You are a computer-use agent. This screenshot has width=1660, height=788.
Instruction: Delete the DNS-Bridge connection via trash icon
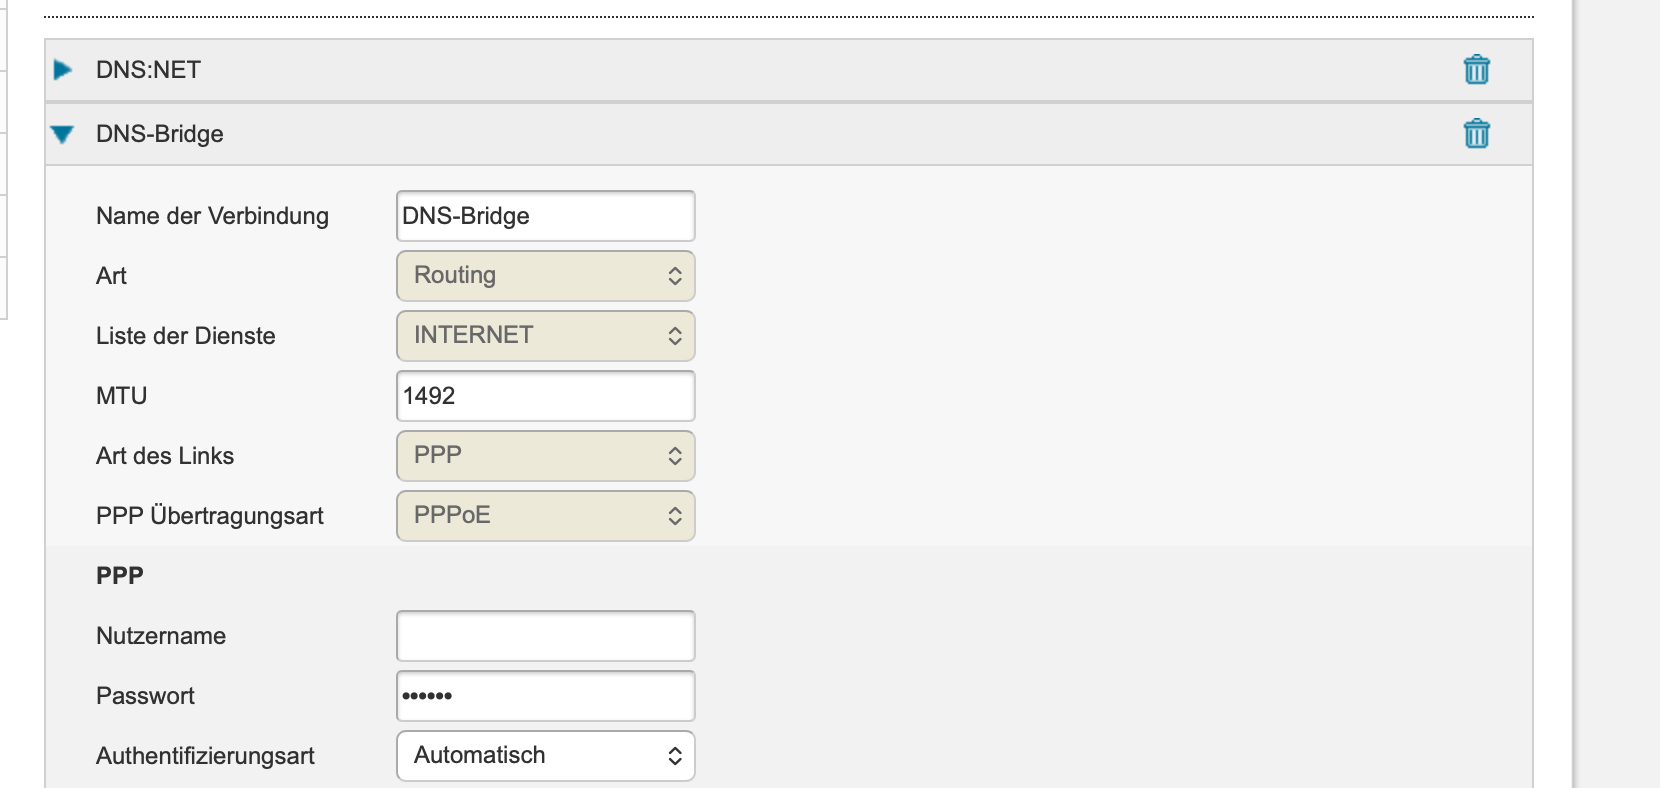click(1476, 134)
